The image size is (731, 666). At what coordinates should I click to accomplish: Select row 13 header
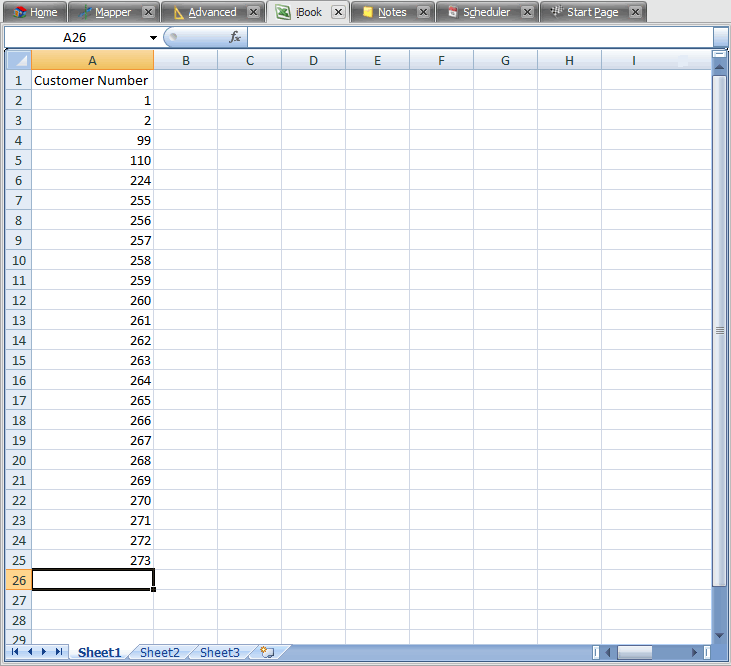click(18, 320)
